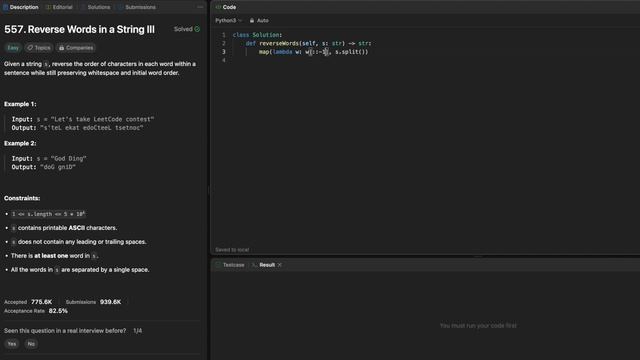The height and width of the screenshot is (360, 640).
Task: Click on line number 1 in editor
Action: (224, 35)
